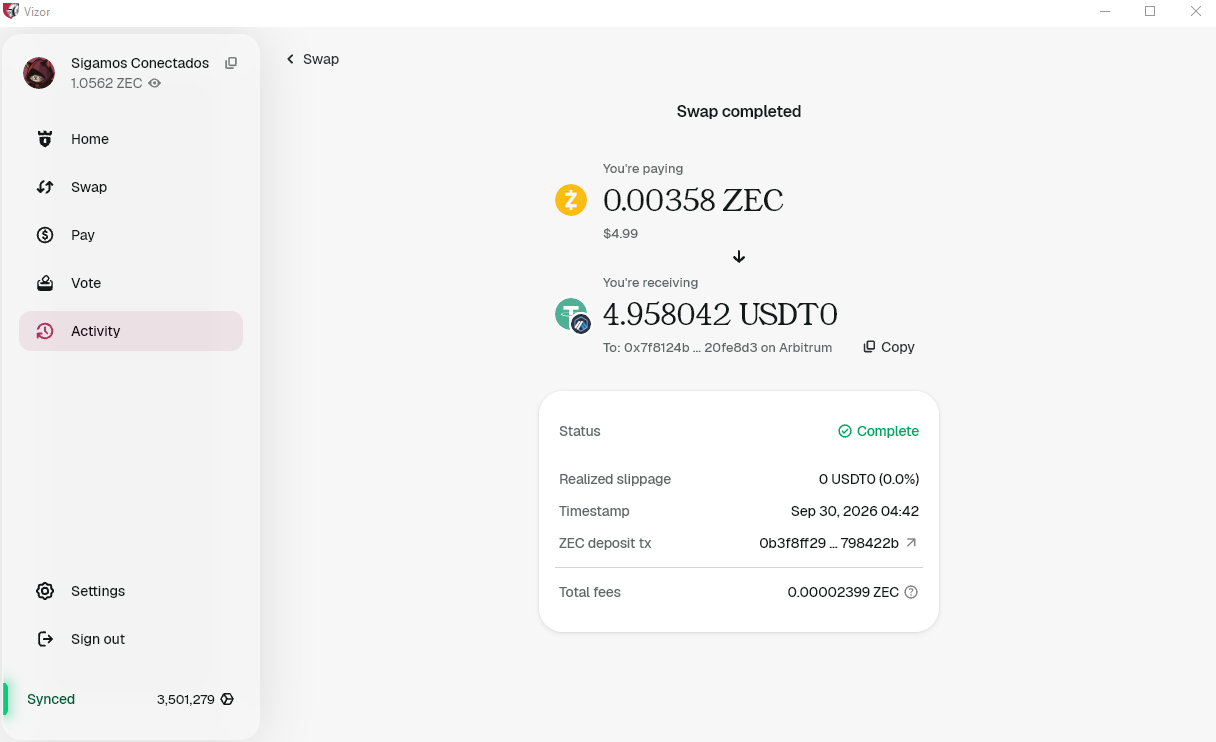Click the 4.958042 USDT0 receiving amount
The image size is (1216, 742).
tap(720, 314)
